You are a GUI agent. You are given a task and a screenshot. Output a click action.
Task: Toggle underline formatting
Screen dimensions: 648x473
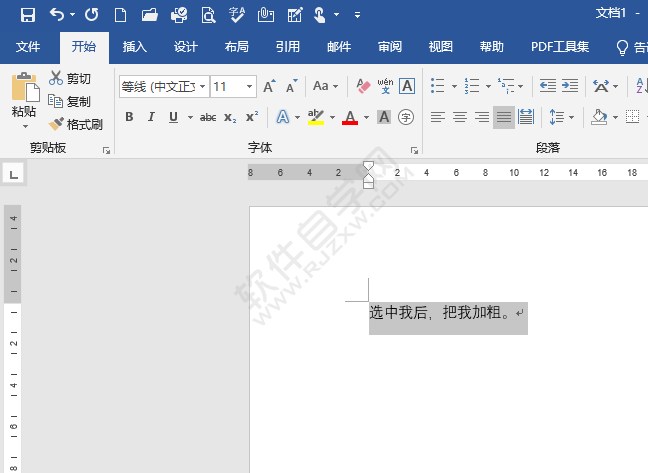pos(174,117)
